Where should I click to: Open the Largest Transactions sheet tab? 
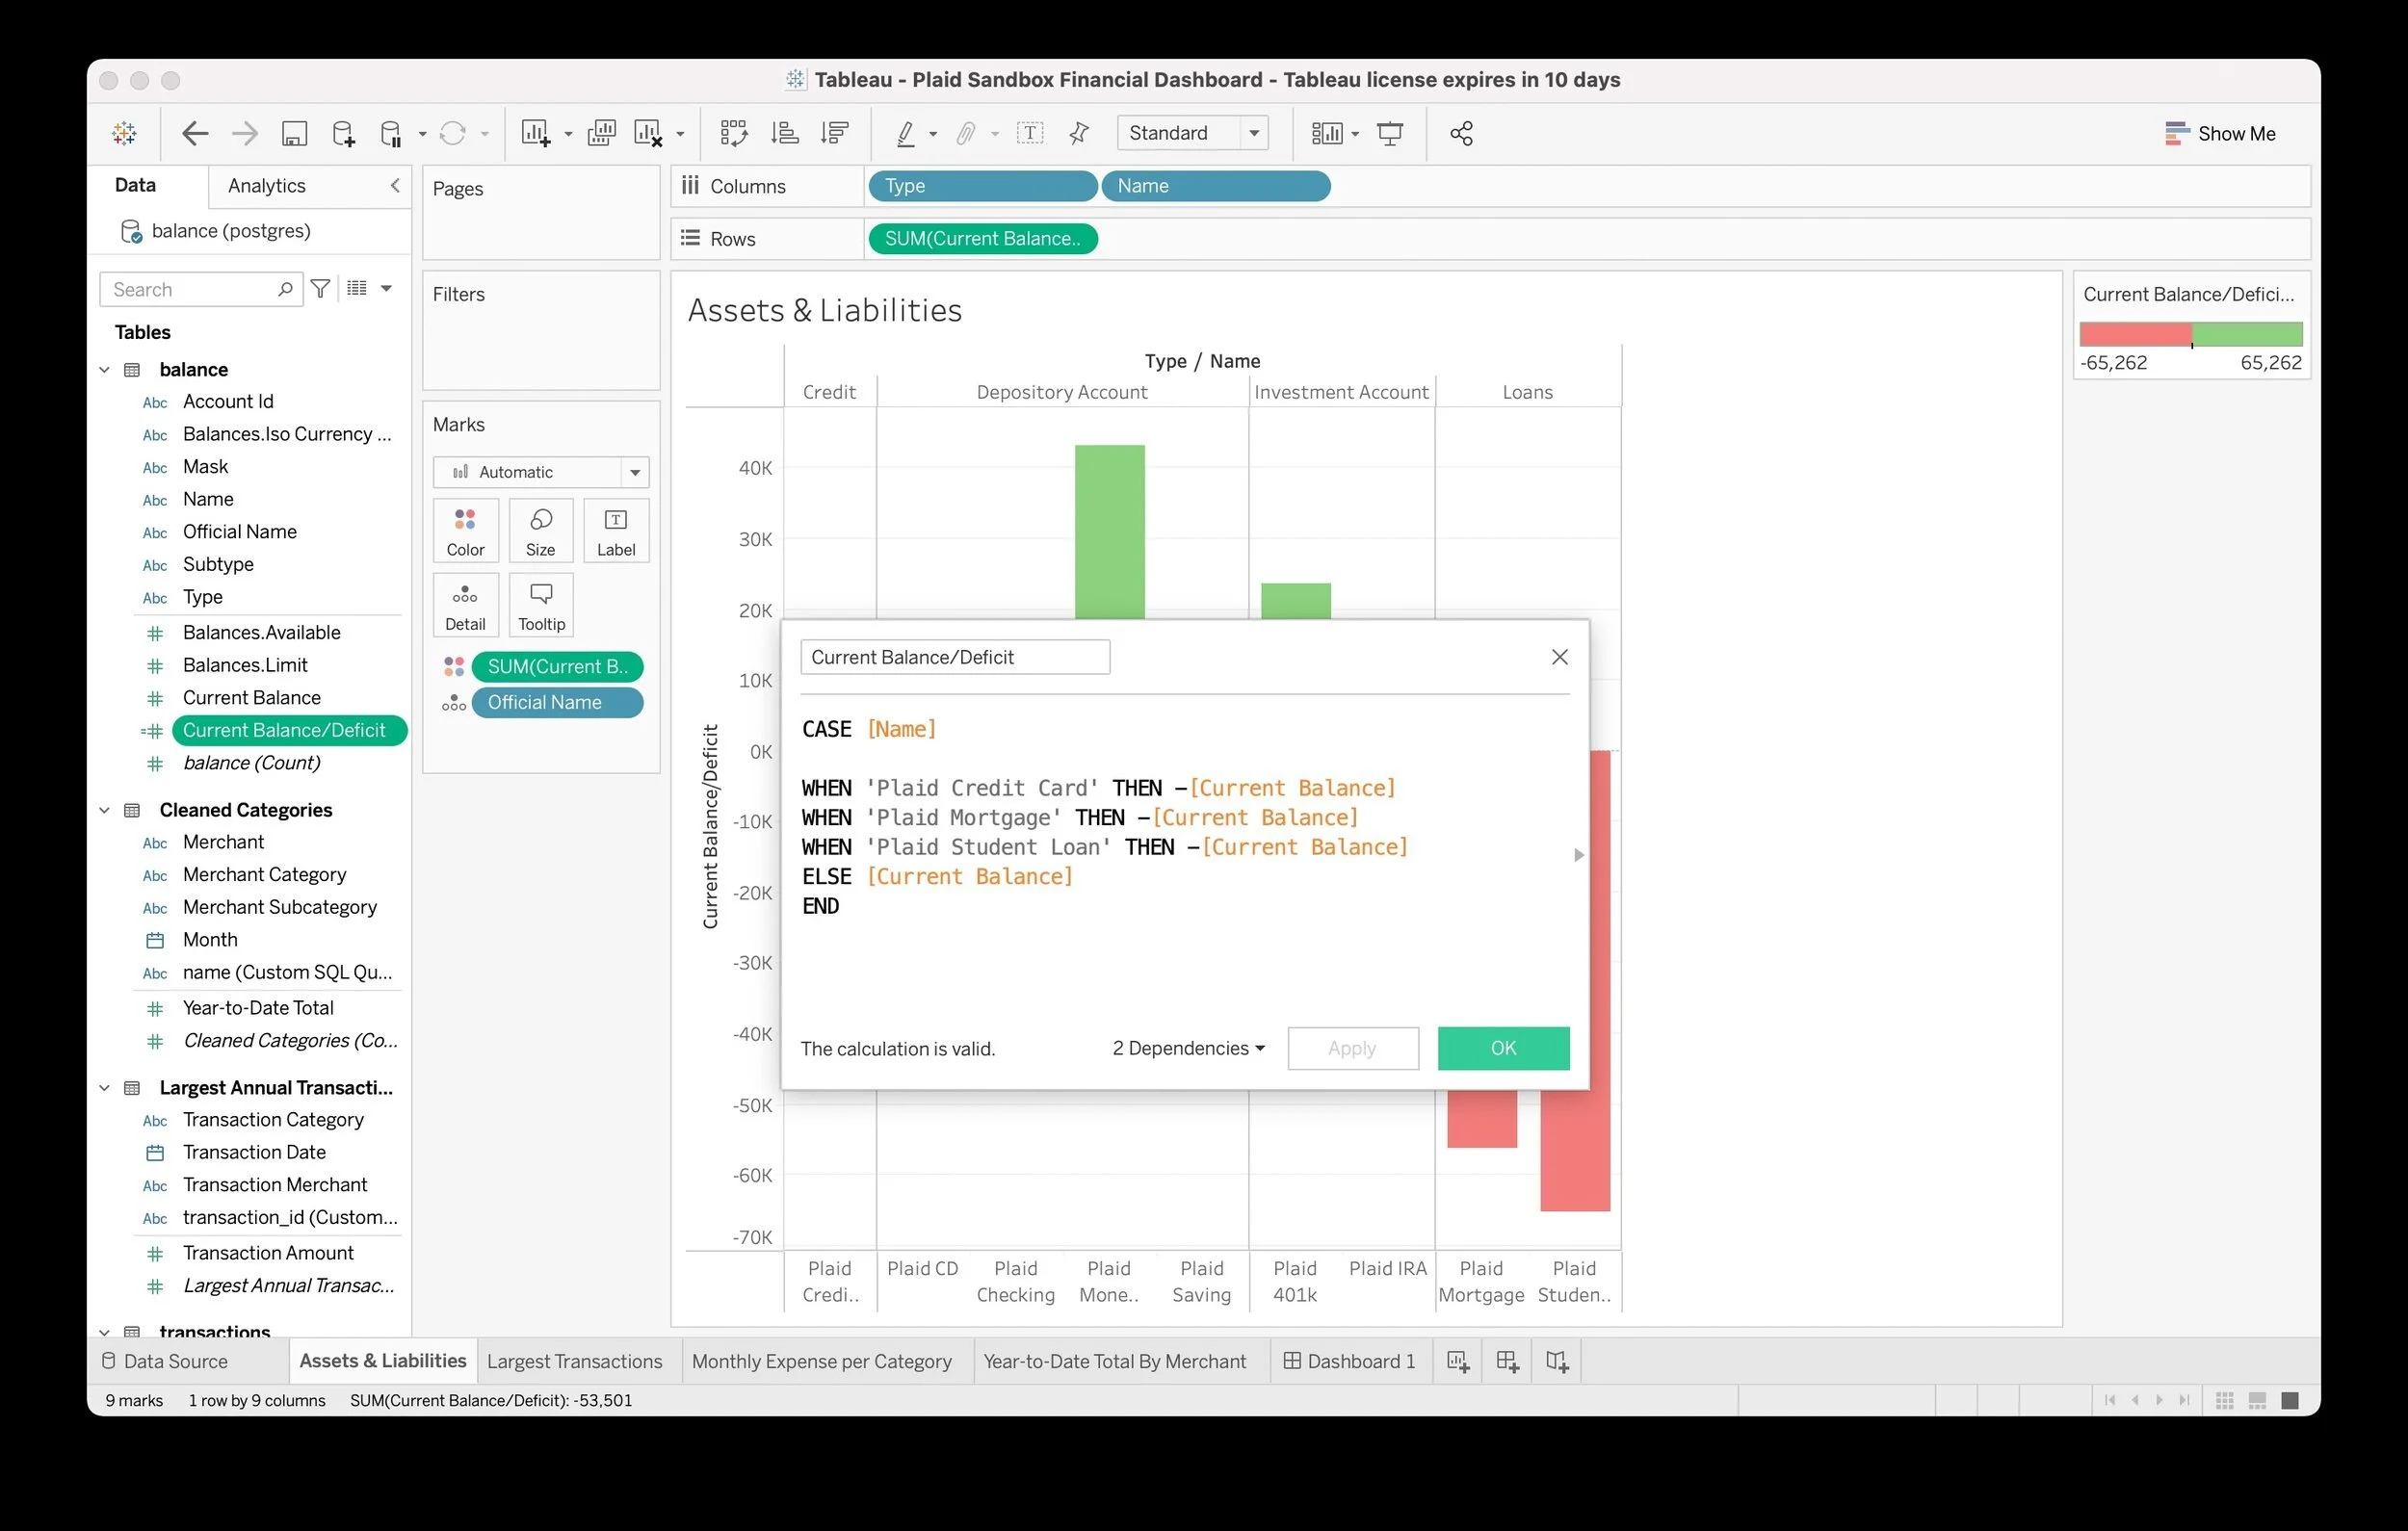(574, 1361)
